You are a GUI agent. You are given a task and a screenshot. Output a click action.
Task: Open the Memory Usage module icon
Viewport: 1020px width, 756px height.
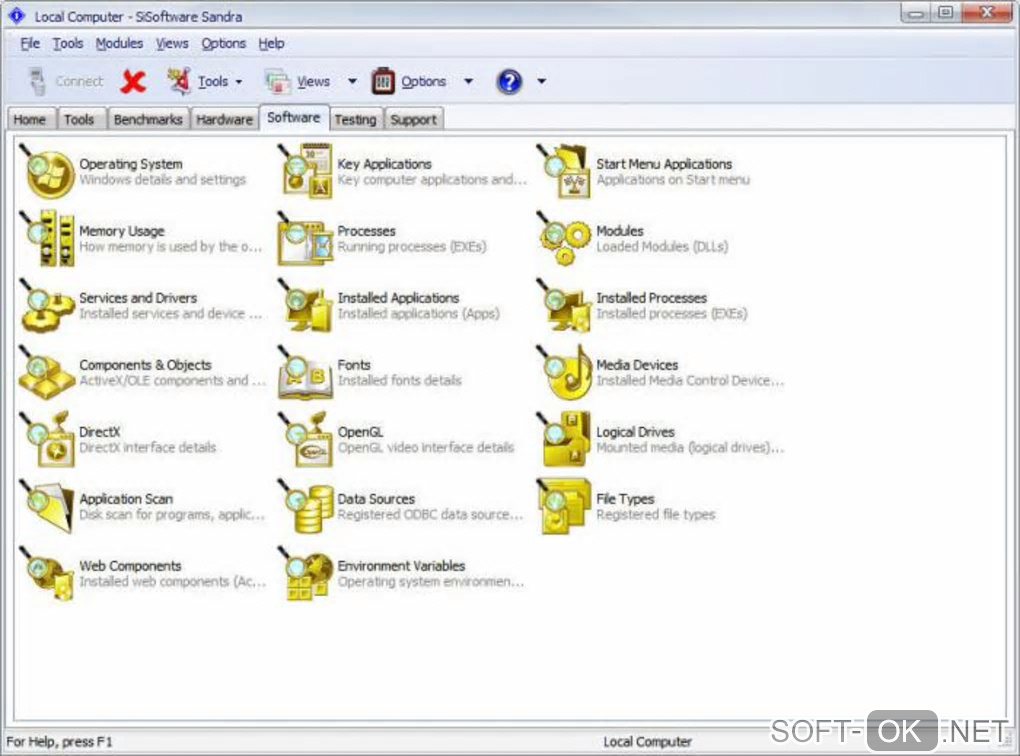[x=47, y=239]
